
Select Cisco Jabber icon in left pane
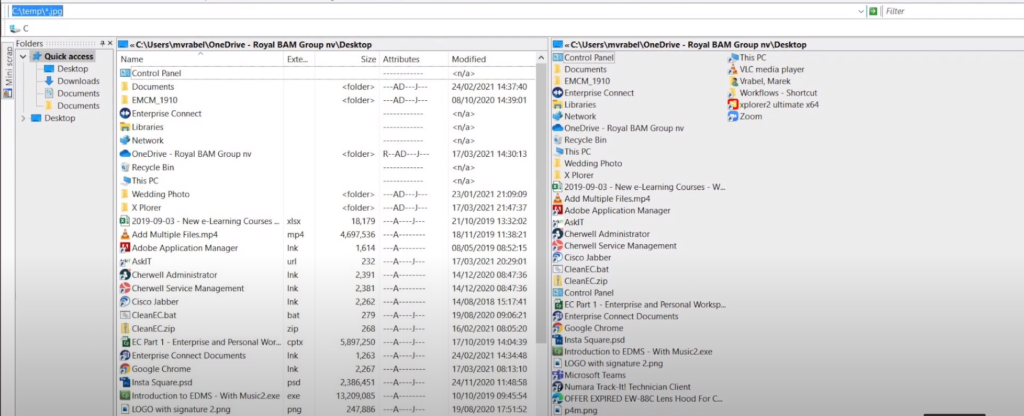point(125,301)
